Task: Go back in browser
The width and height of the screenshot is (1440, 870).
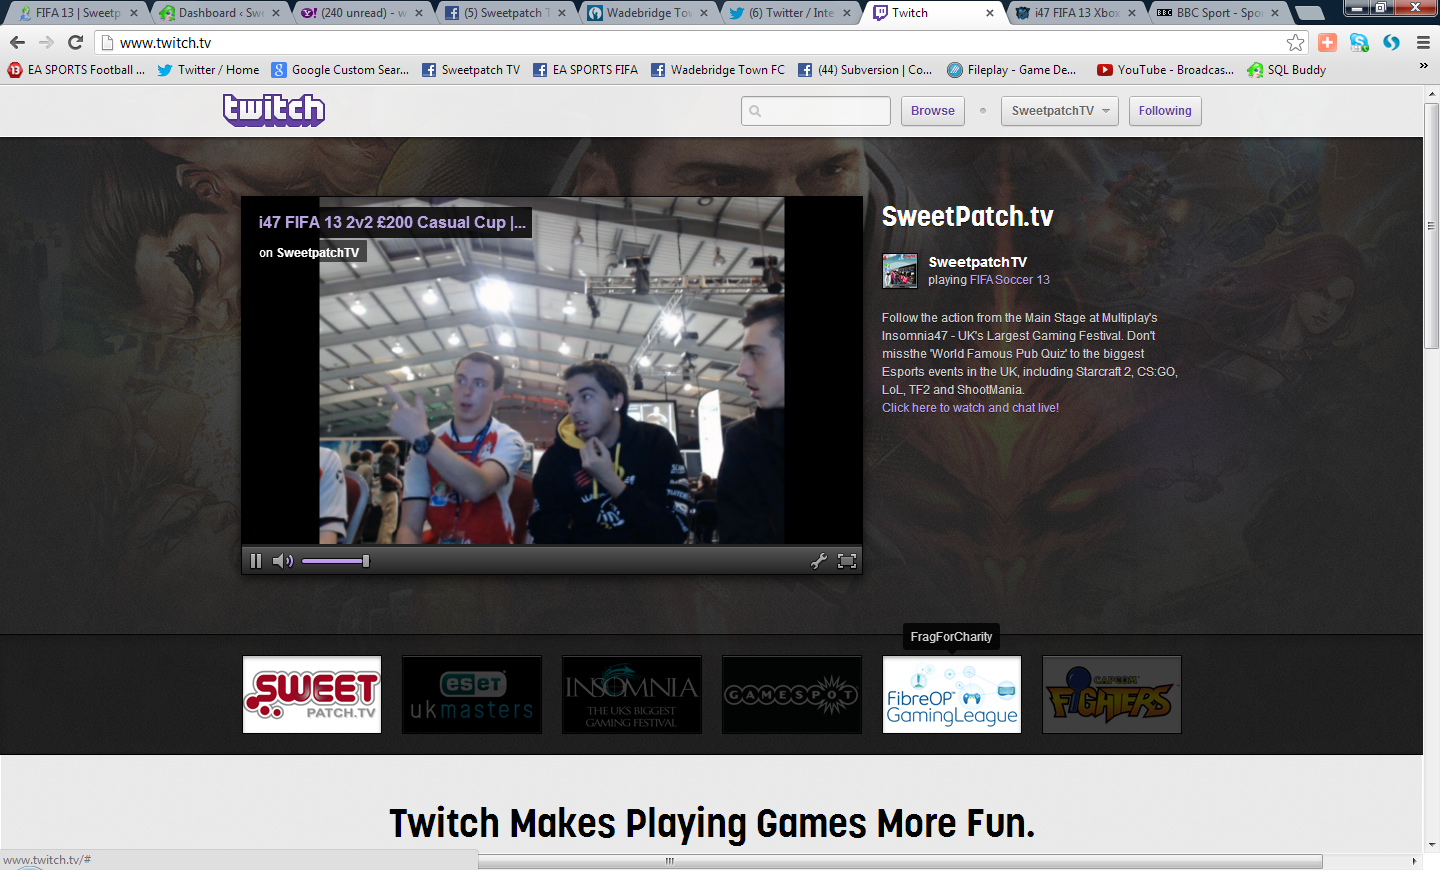Action: click(x=17, y=42)
